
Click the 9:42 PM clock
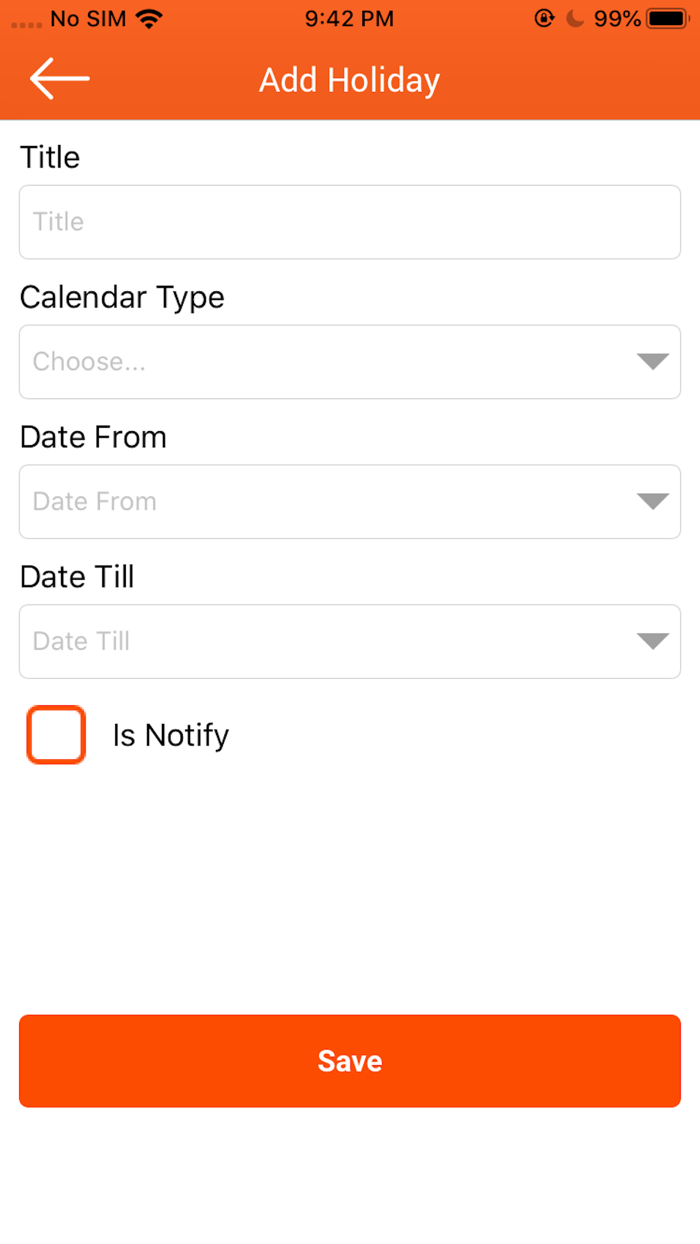(349, 19)
